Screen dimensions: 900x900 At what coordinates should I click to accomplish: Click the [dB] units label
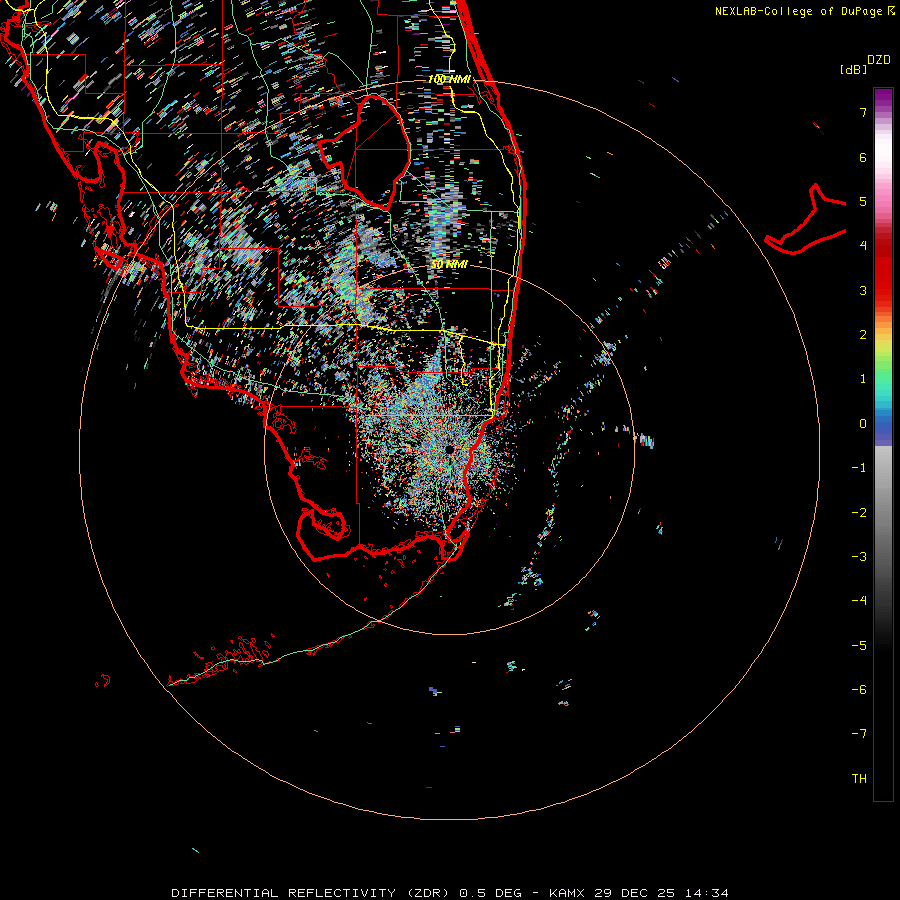(853, 70)
